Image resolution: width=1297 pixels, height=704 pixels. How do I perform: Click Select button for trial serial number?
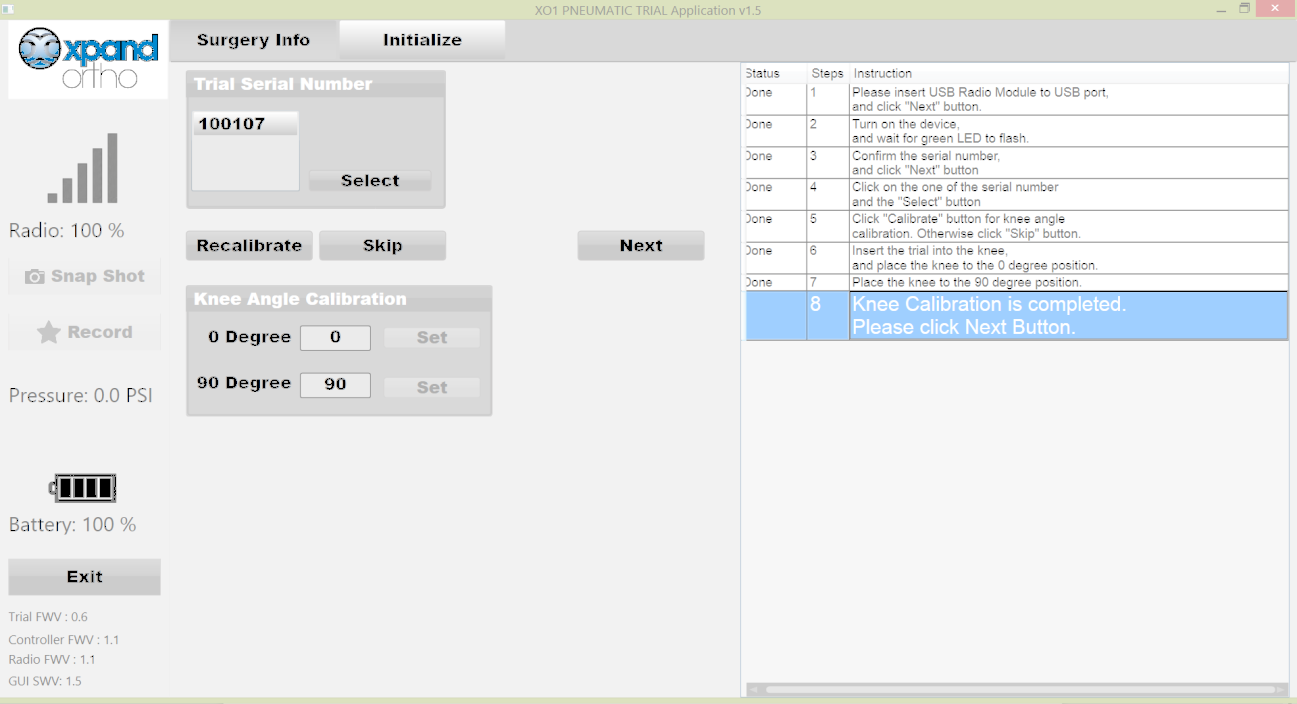tap(370, 181)
